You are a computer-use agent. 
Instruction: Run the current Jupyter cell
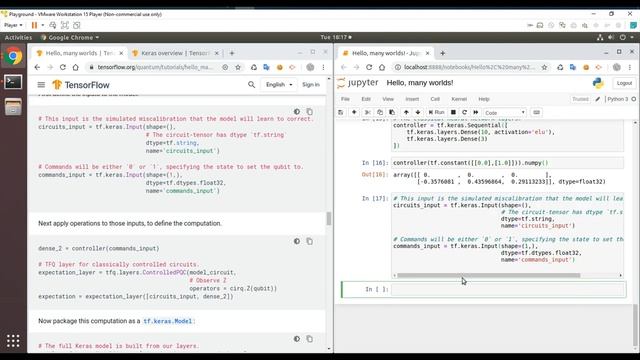[x=436, y=112]
